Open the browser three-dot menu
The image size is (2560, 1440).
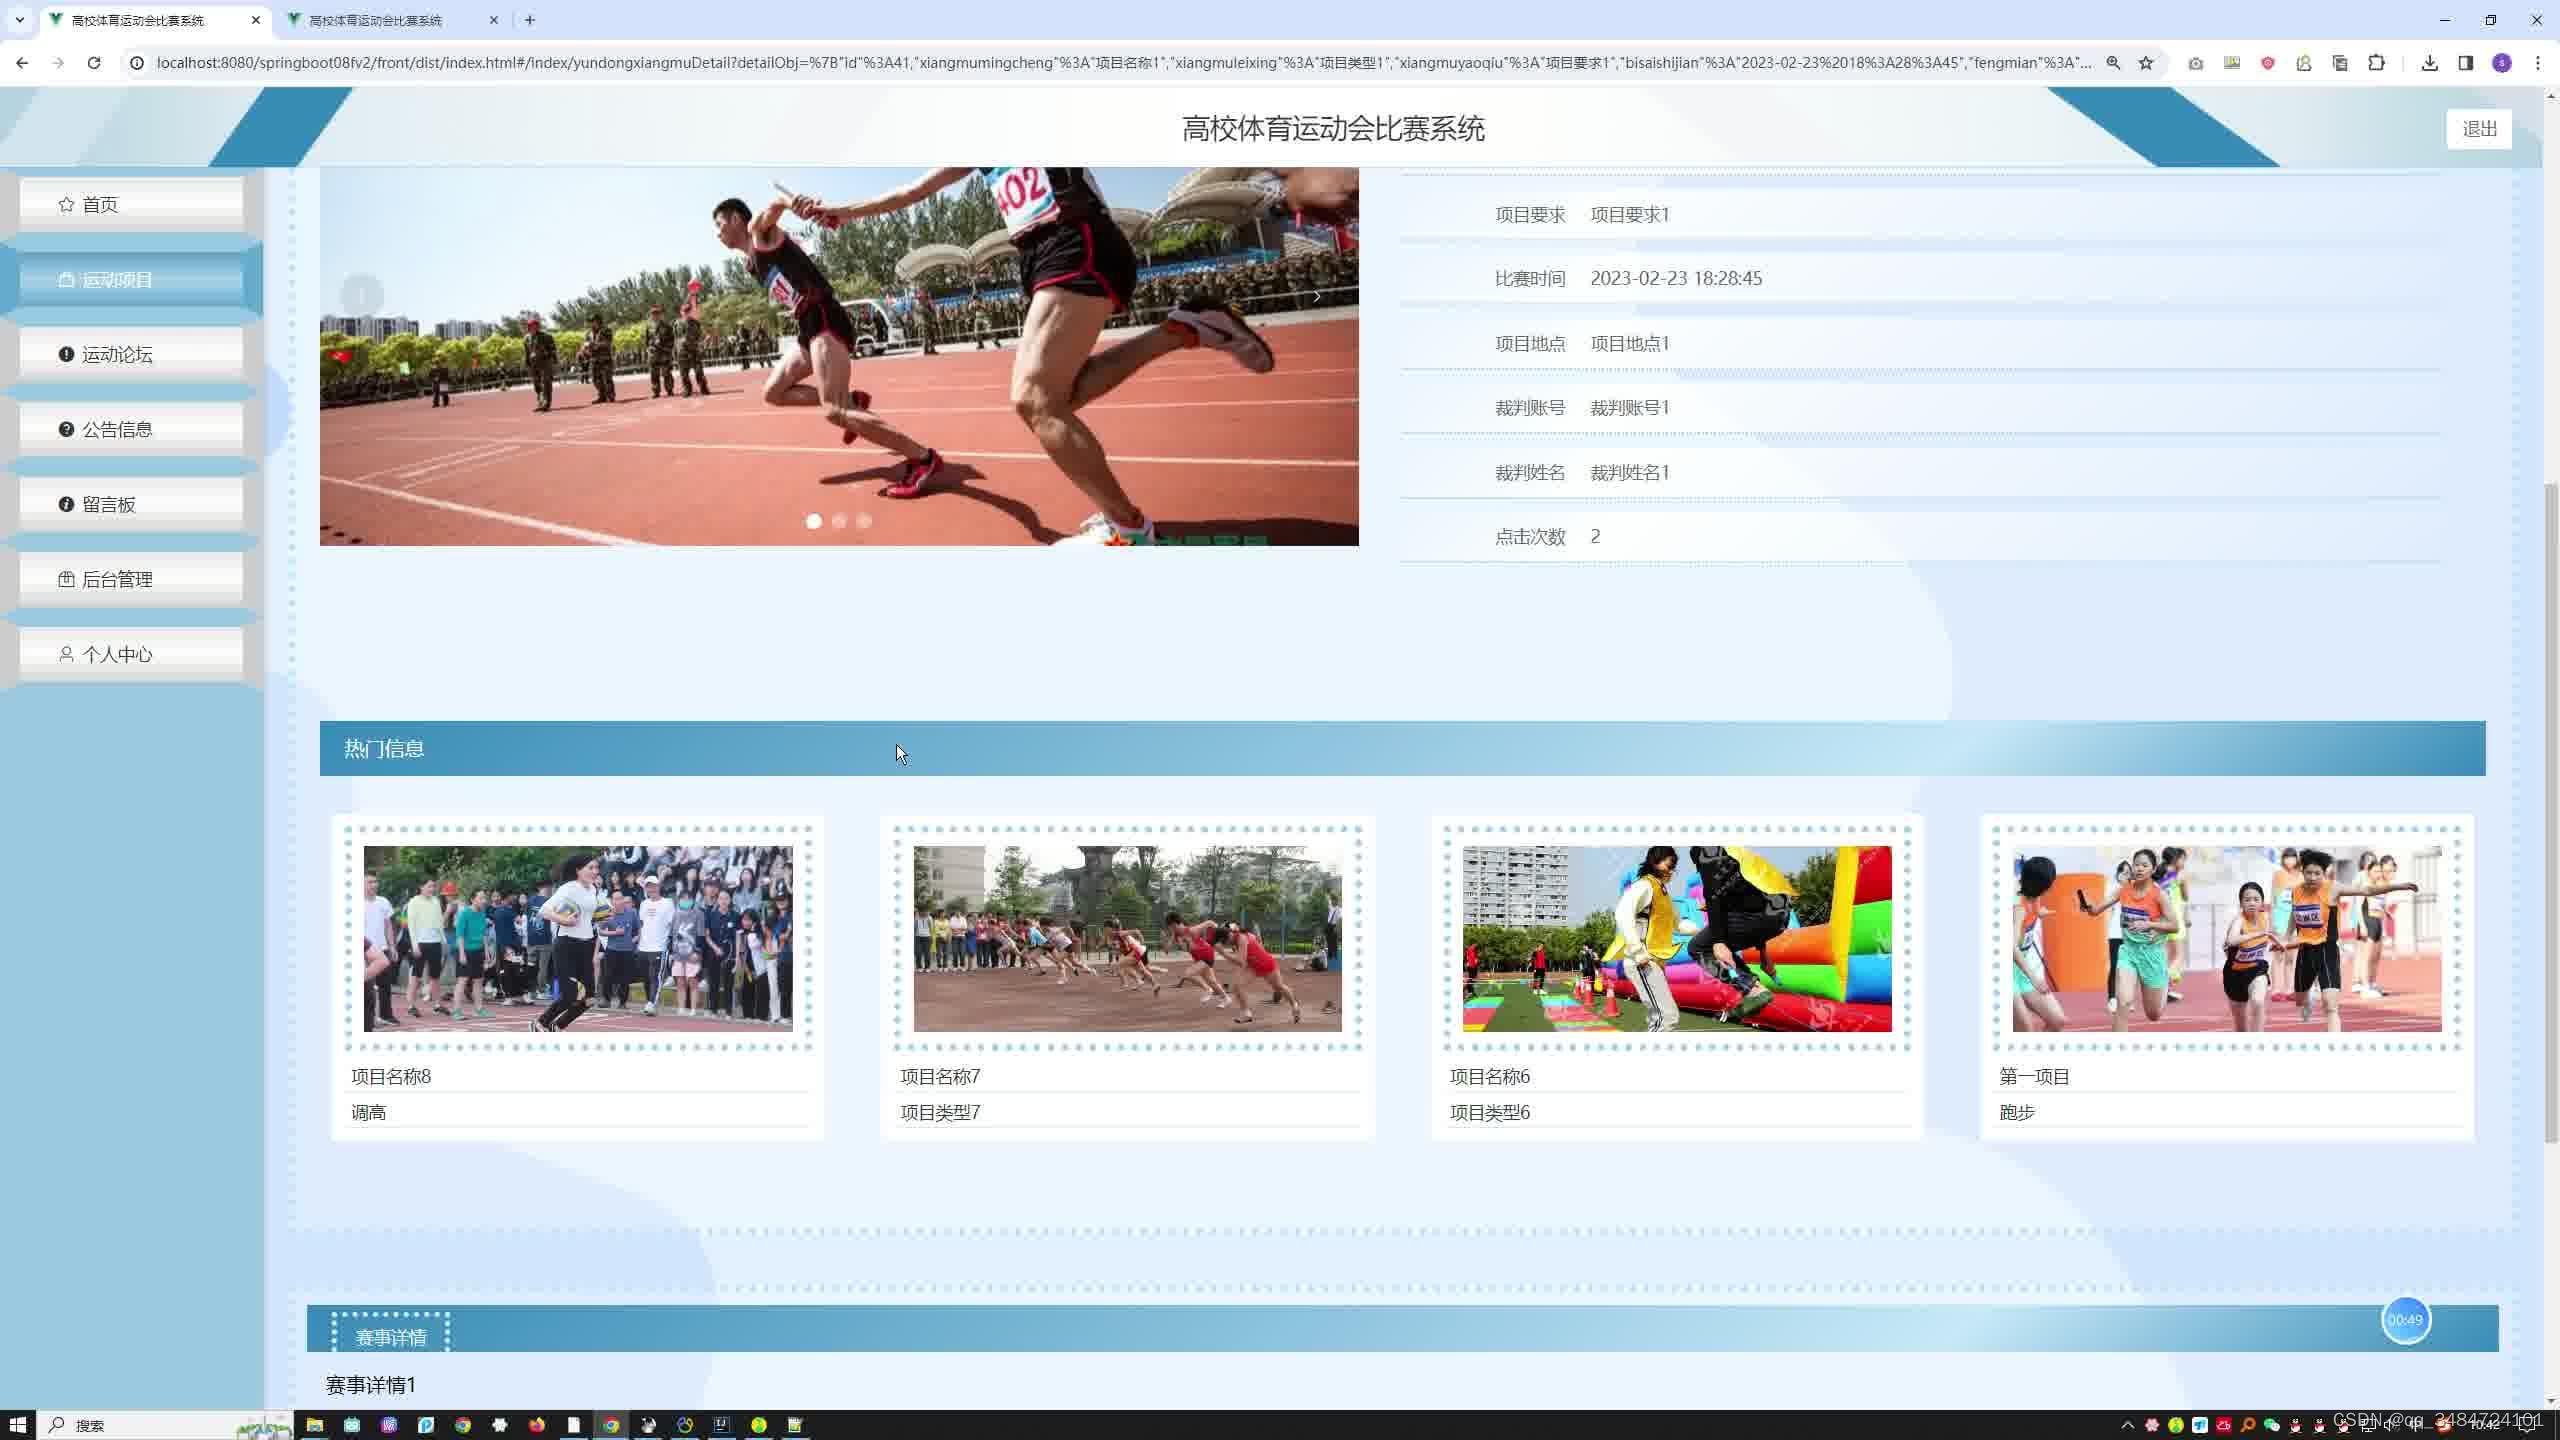tap(2538, 63)
